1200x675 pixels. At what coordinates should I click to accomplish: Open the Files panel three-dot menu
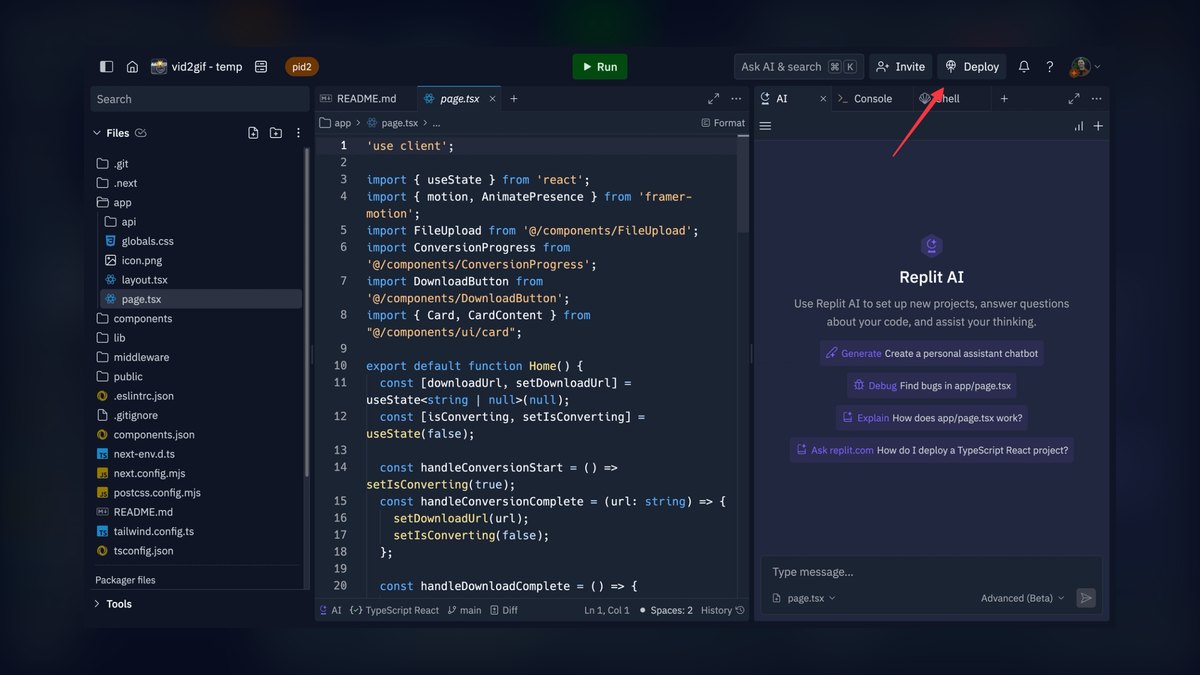(298, 133)
